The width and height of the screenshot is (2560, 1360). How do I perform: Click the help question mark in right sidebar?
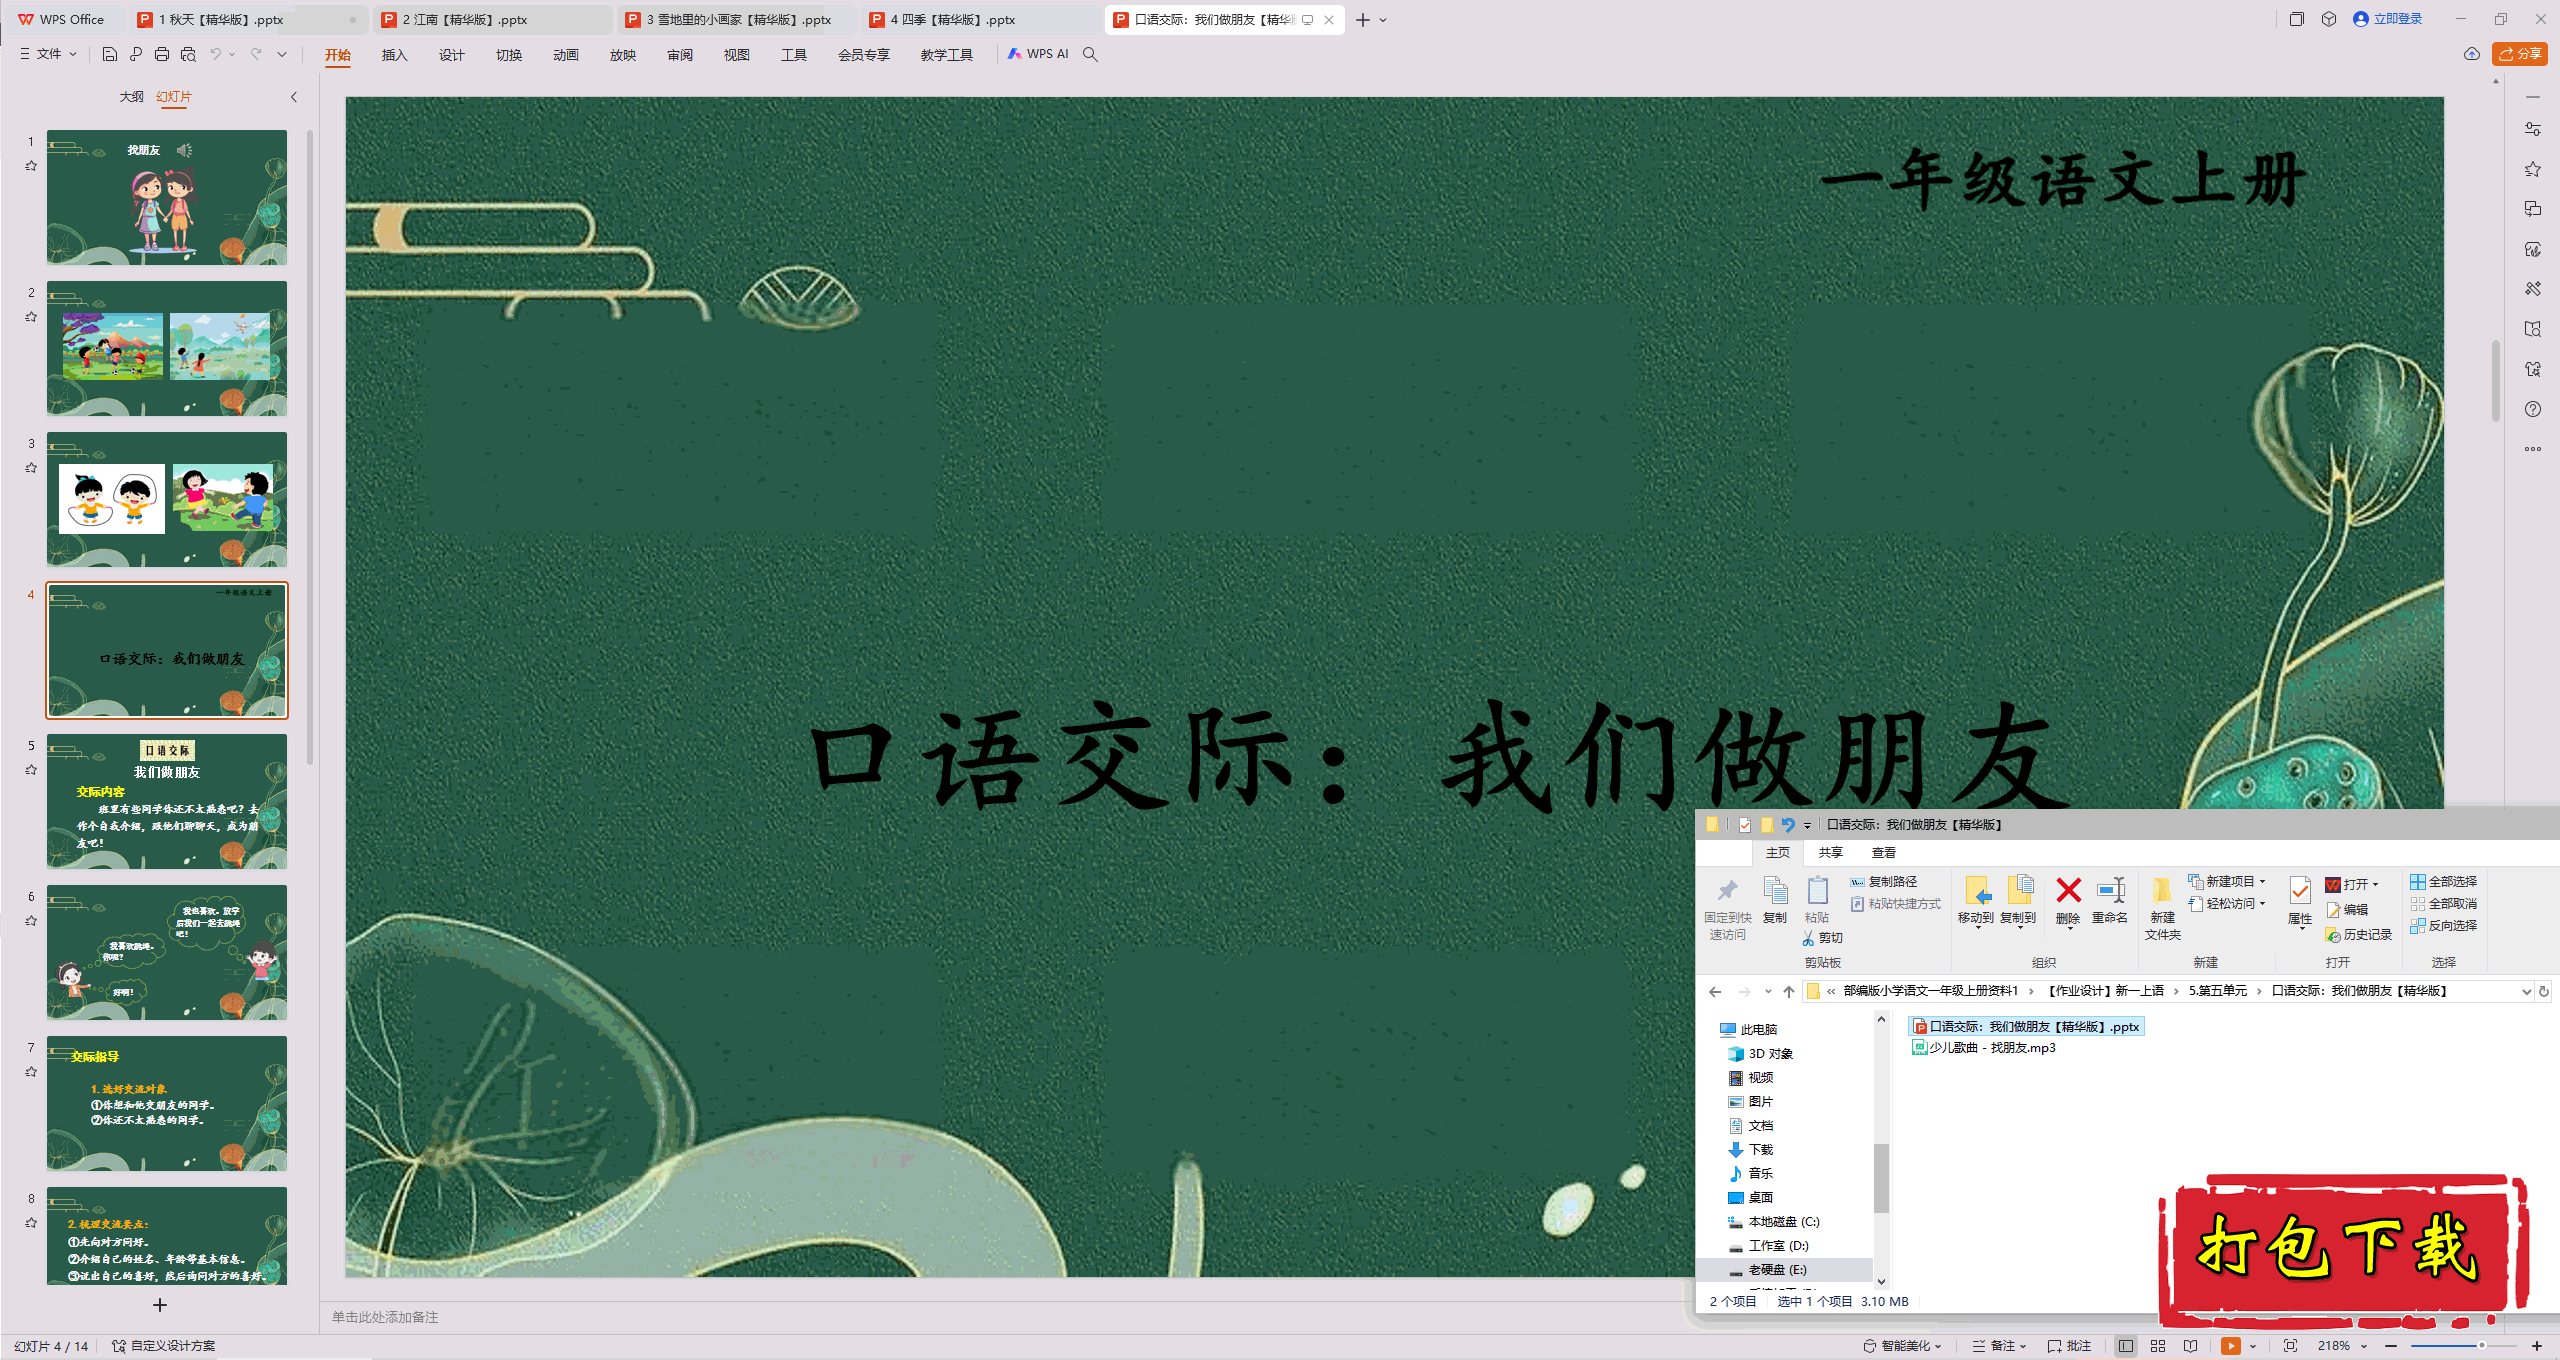(x=2533, y=409)
